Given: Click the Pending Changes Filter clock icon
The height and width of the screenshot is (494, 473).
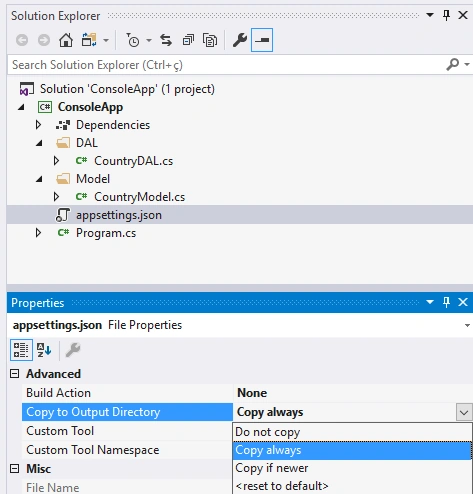Looking at the screenshot, I should coord(133,40).
